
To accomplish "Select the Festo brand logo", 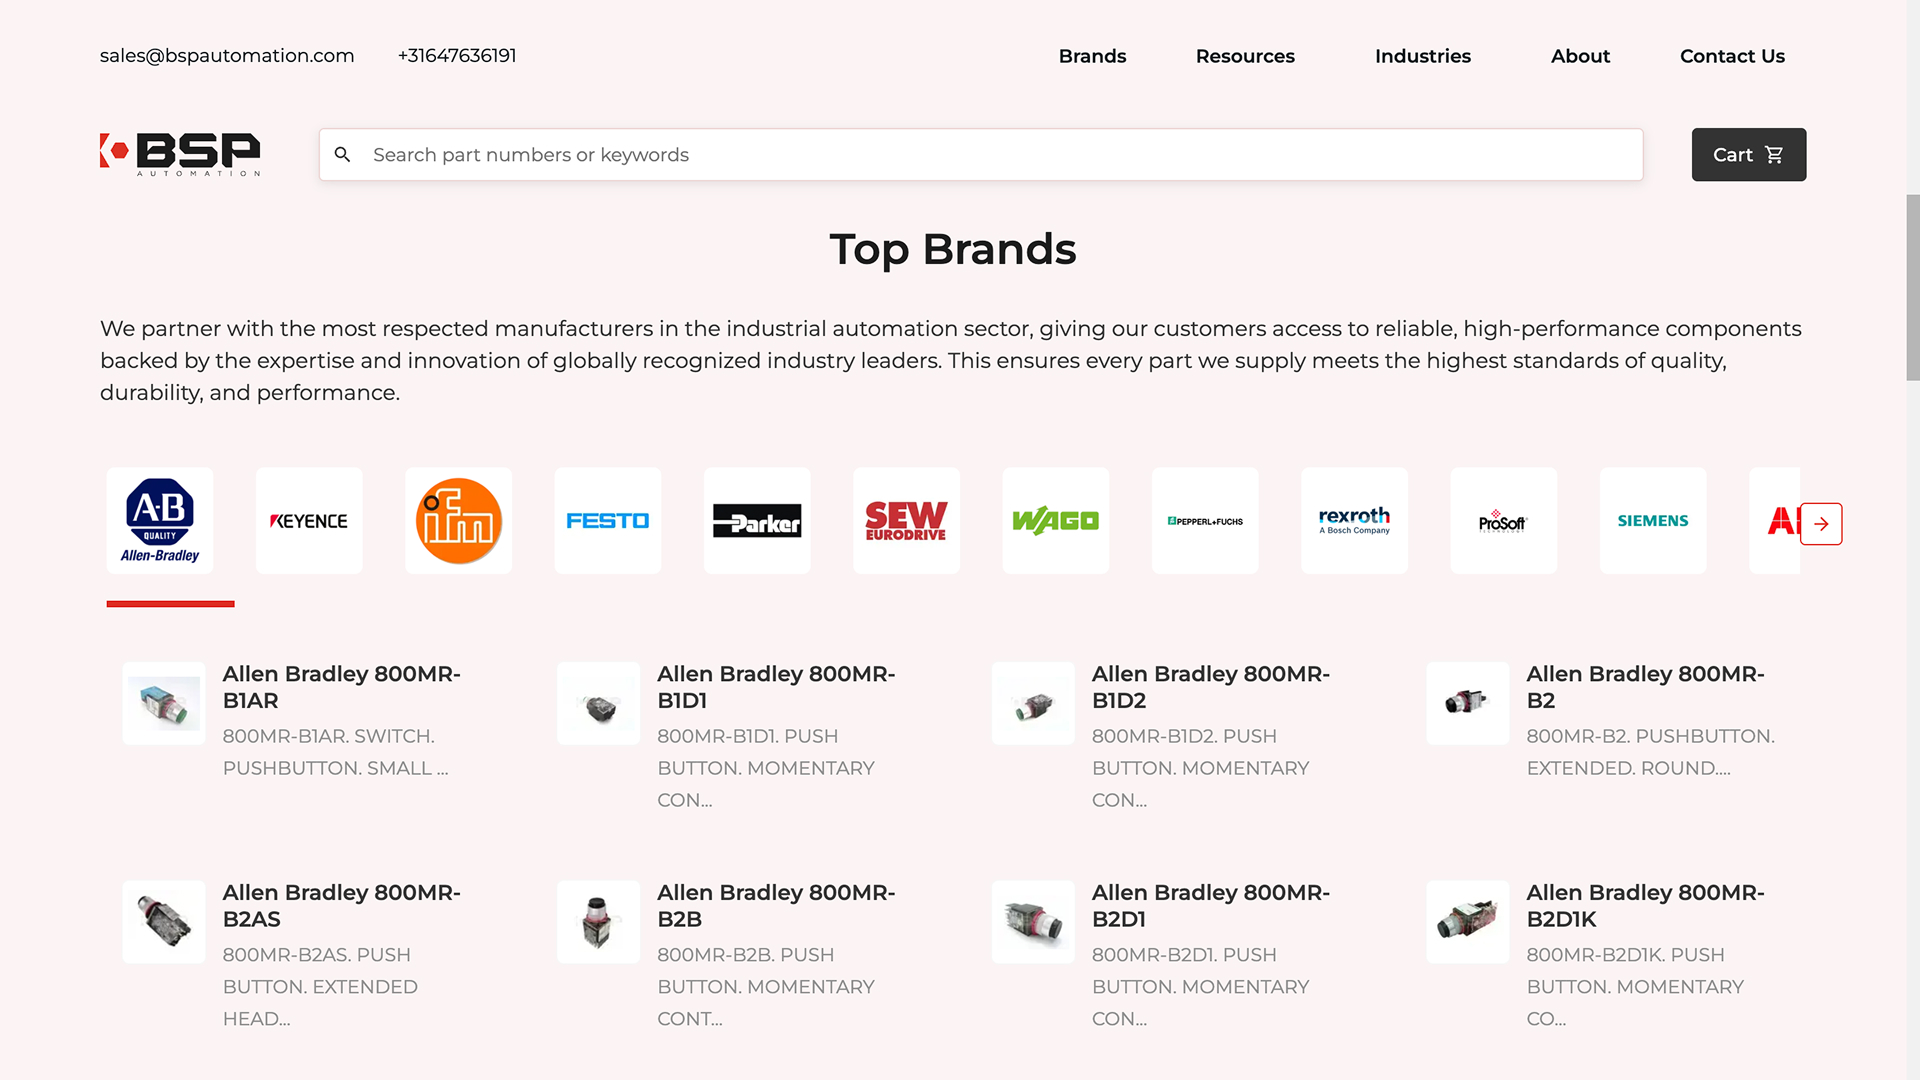I will (x=608, y=521).
